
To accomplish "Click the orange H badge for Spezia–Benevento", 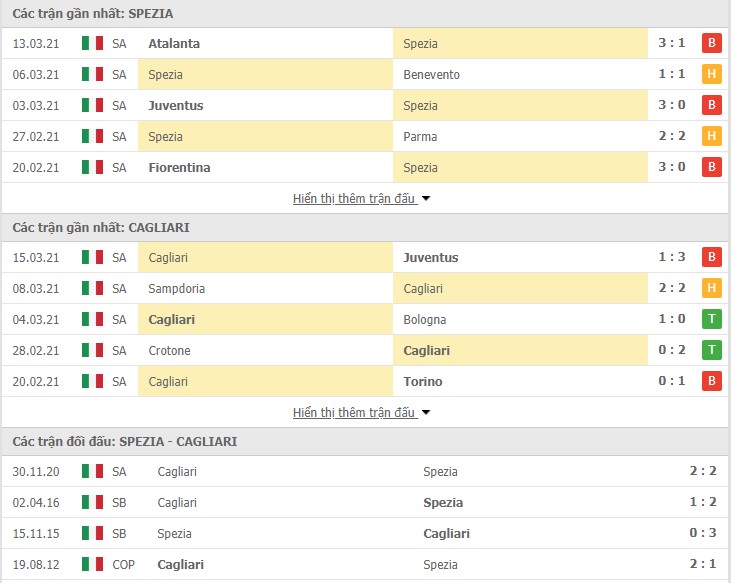I will pos(711,74).
